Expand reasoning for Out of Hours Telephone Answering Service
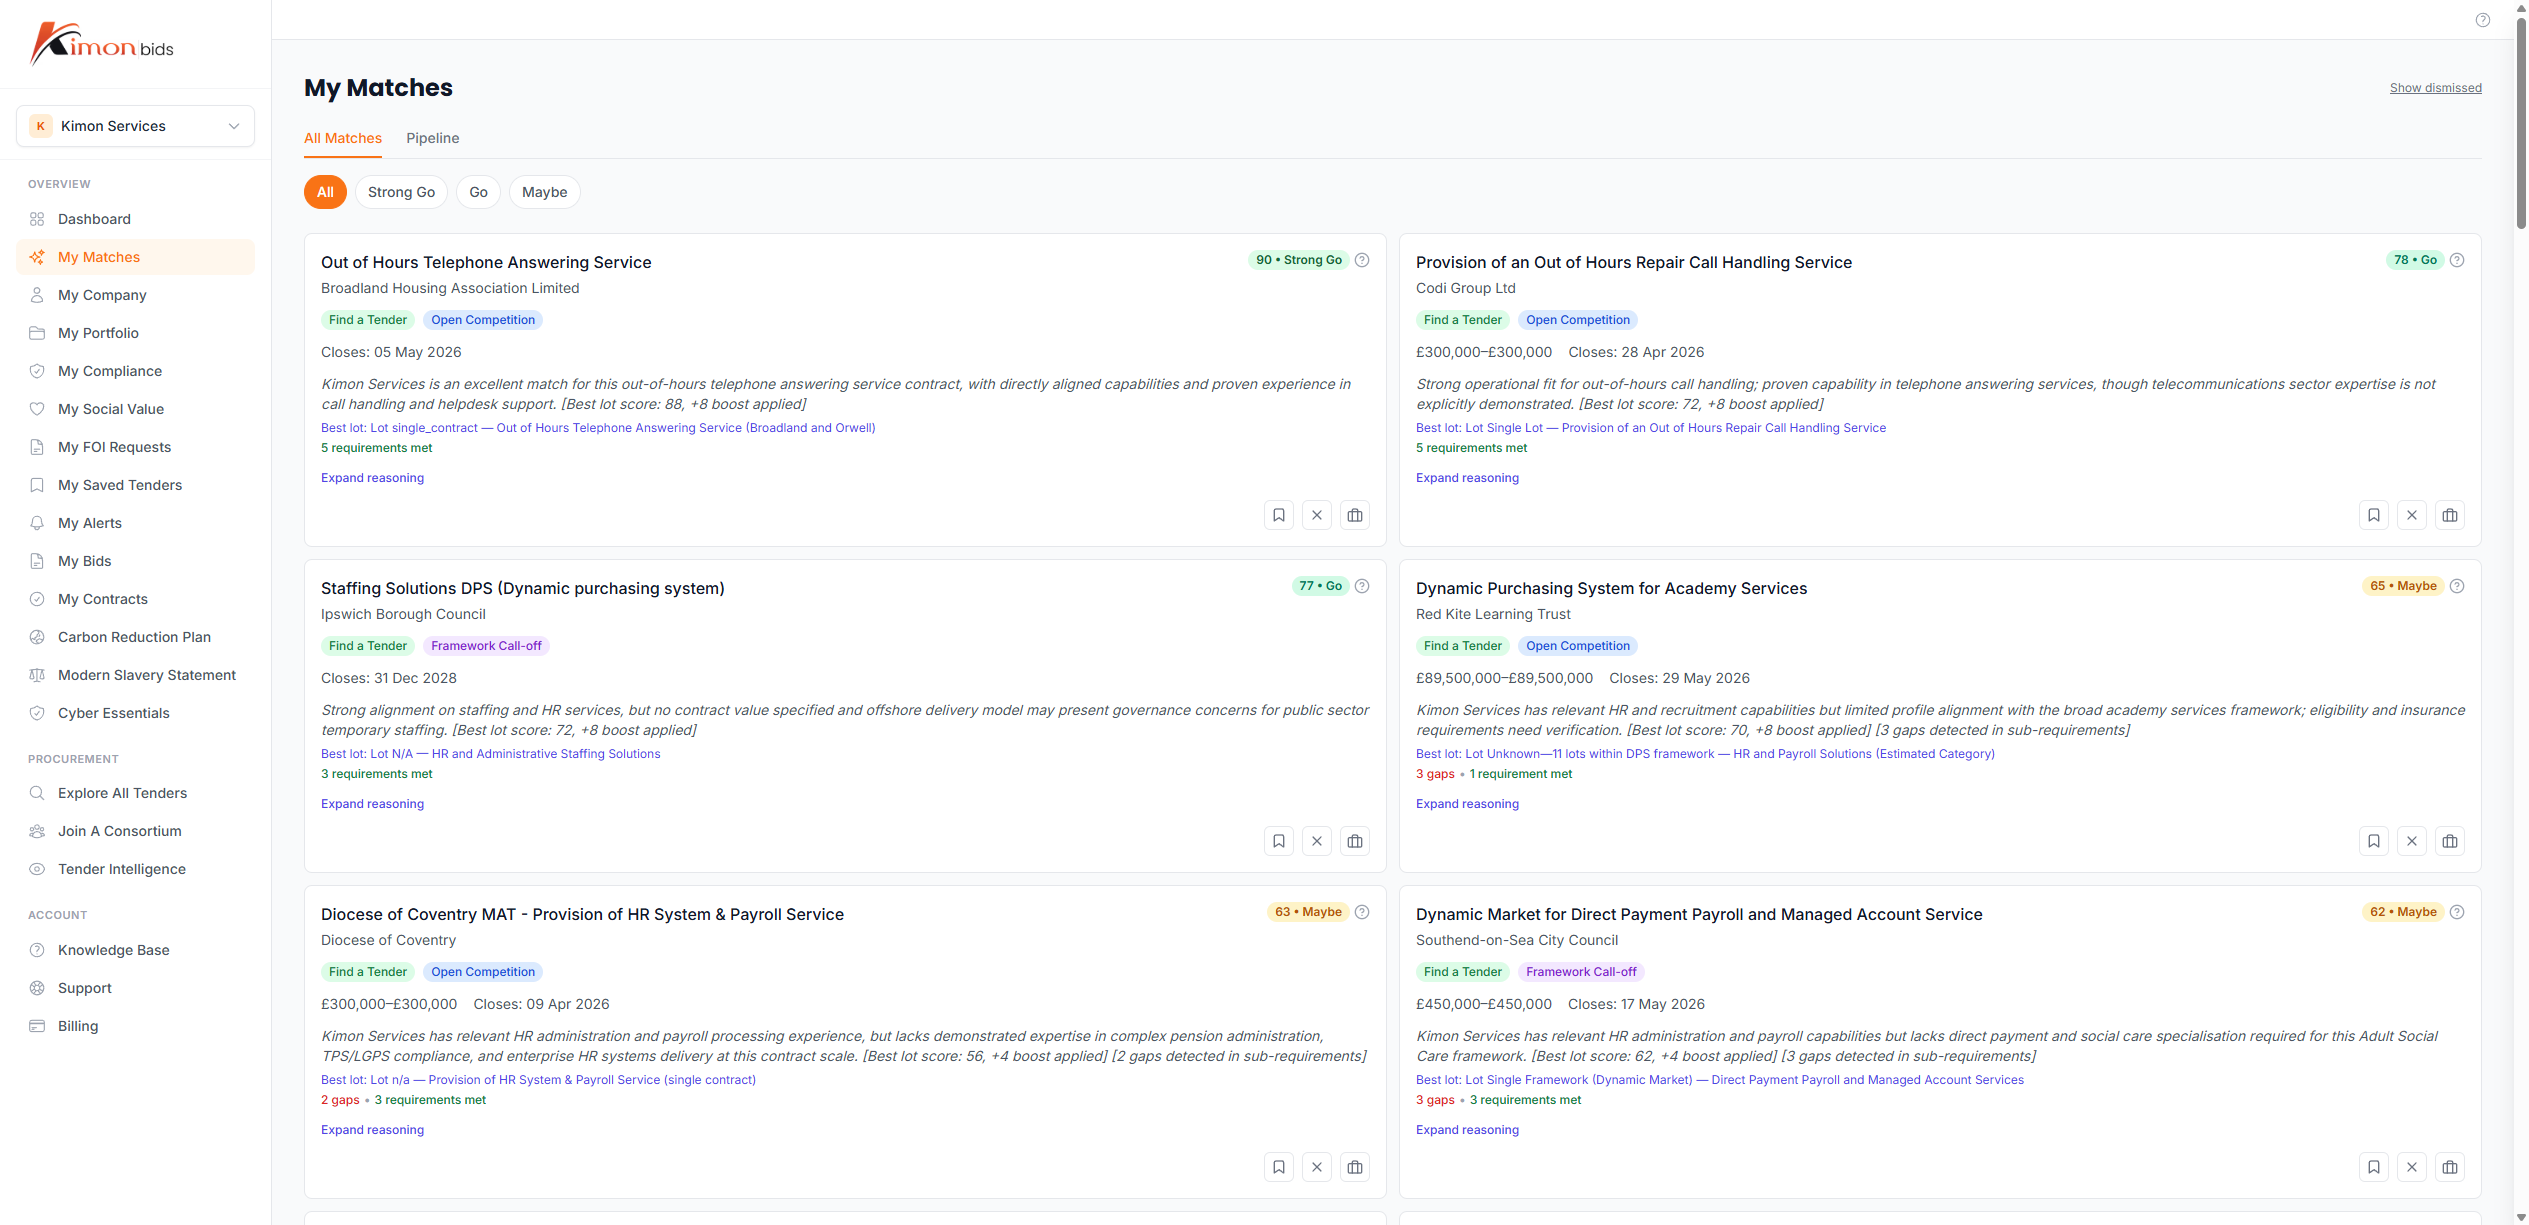 click(x=372, y=478)
